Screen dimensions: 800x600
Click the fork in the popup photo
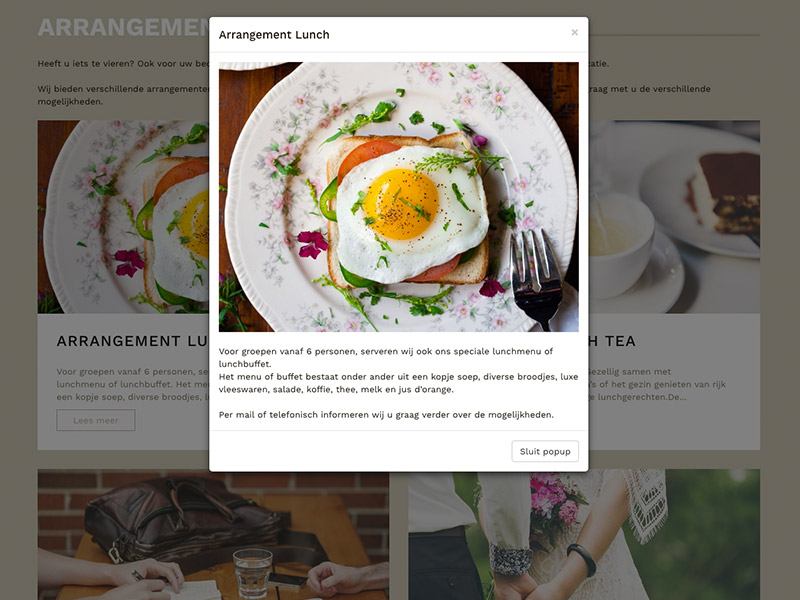click(536, 278)
